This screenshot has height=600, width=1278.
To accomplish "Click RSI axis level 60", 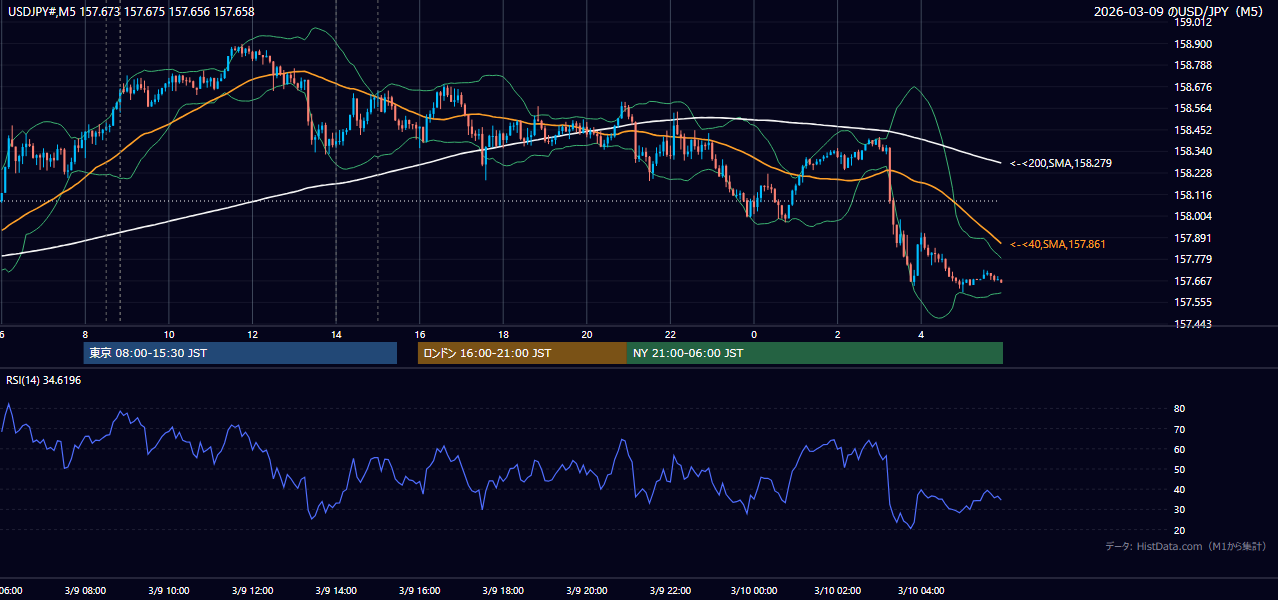I will 1179,449.
